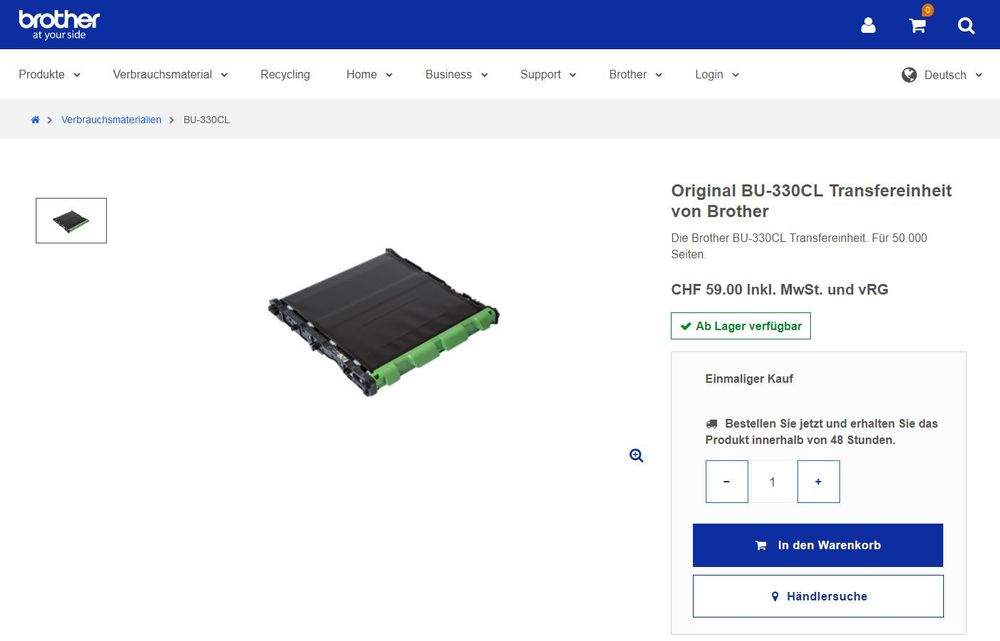The height and width of the screenshot is (641, 1000).
Task: Increase quantity with the plus stepper
Action: (x=818, y=481)
